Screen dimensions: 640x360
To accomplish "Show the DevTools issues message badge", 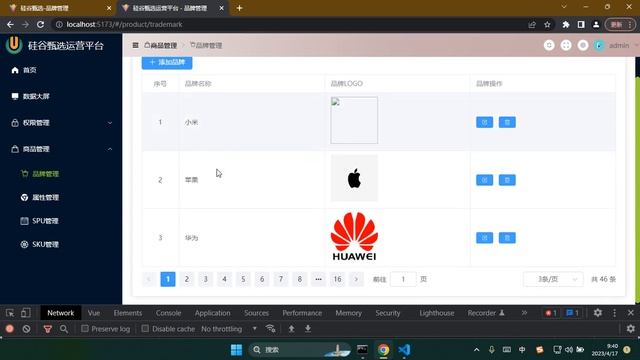I will tap(572, 313).
